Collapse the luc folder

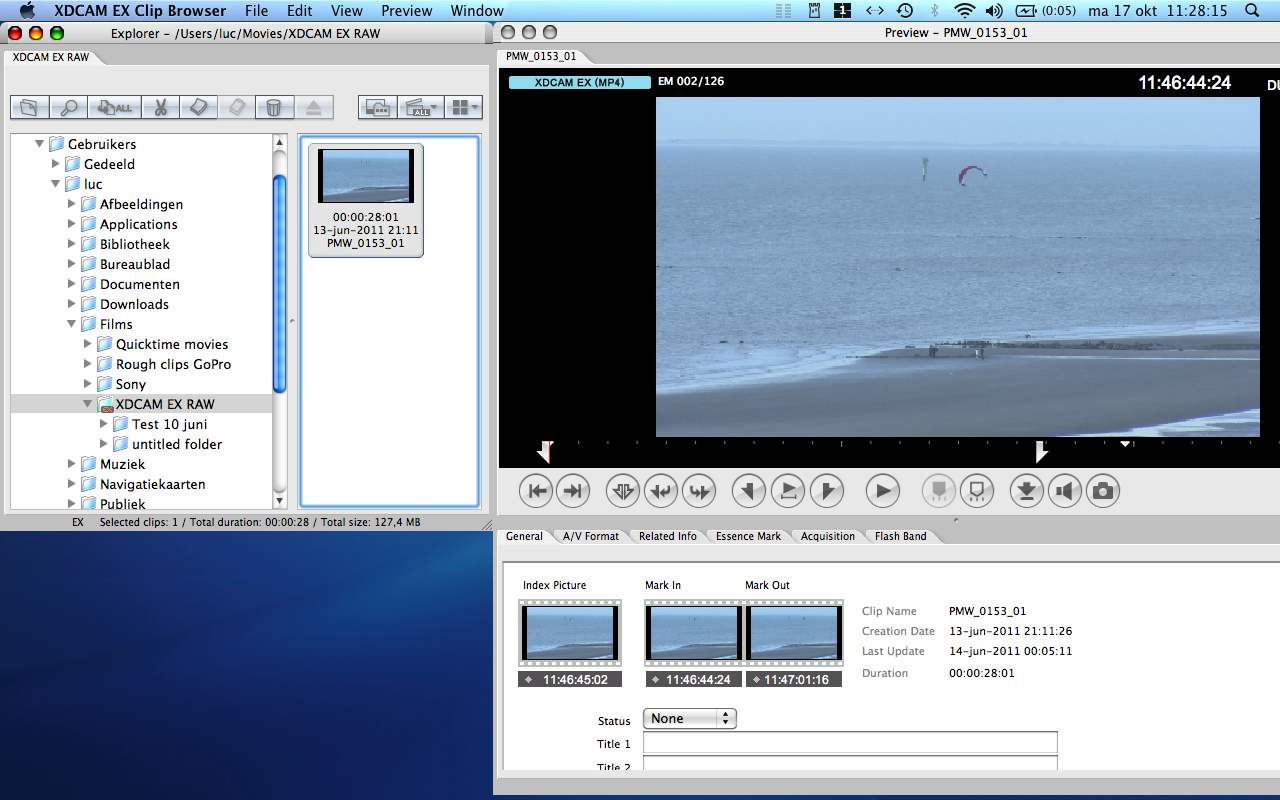56,184
